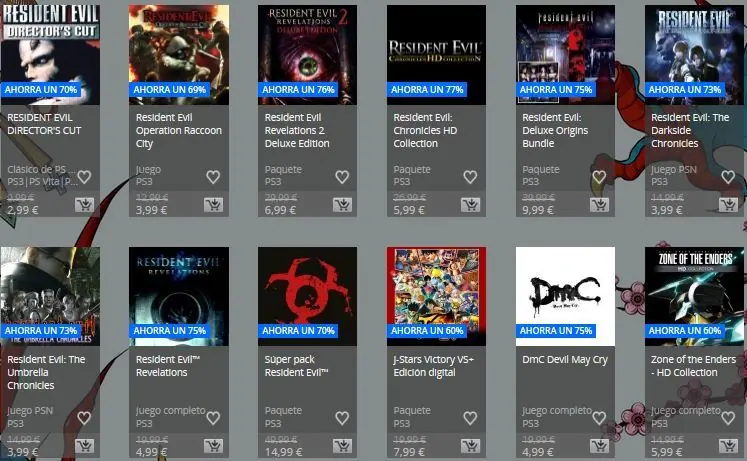This screenshot has width=747, height=461.
Task: Open Resident Evil Revelations 2 Deluxe Edition title
Action: [x=297, y=130]
